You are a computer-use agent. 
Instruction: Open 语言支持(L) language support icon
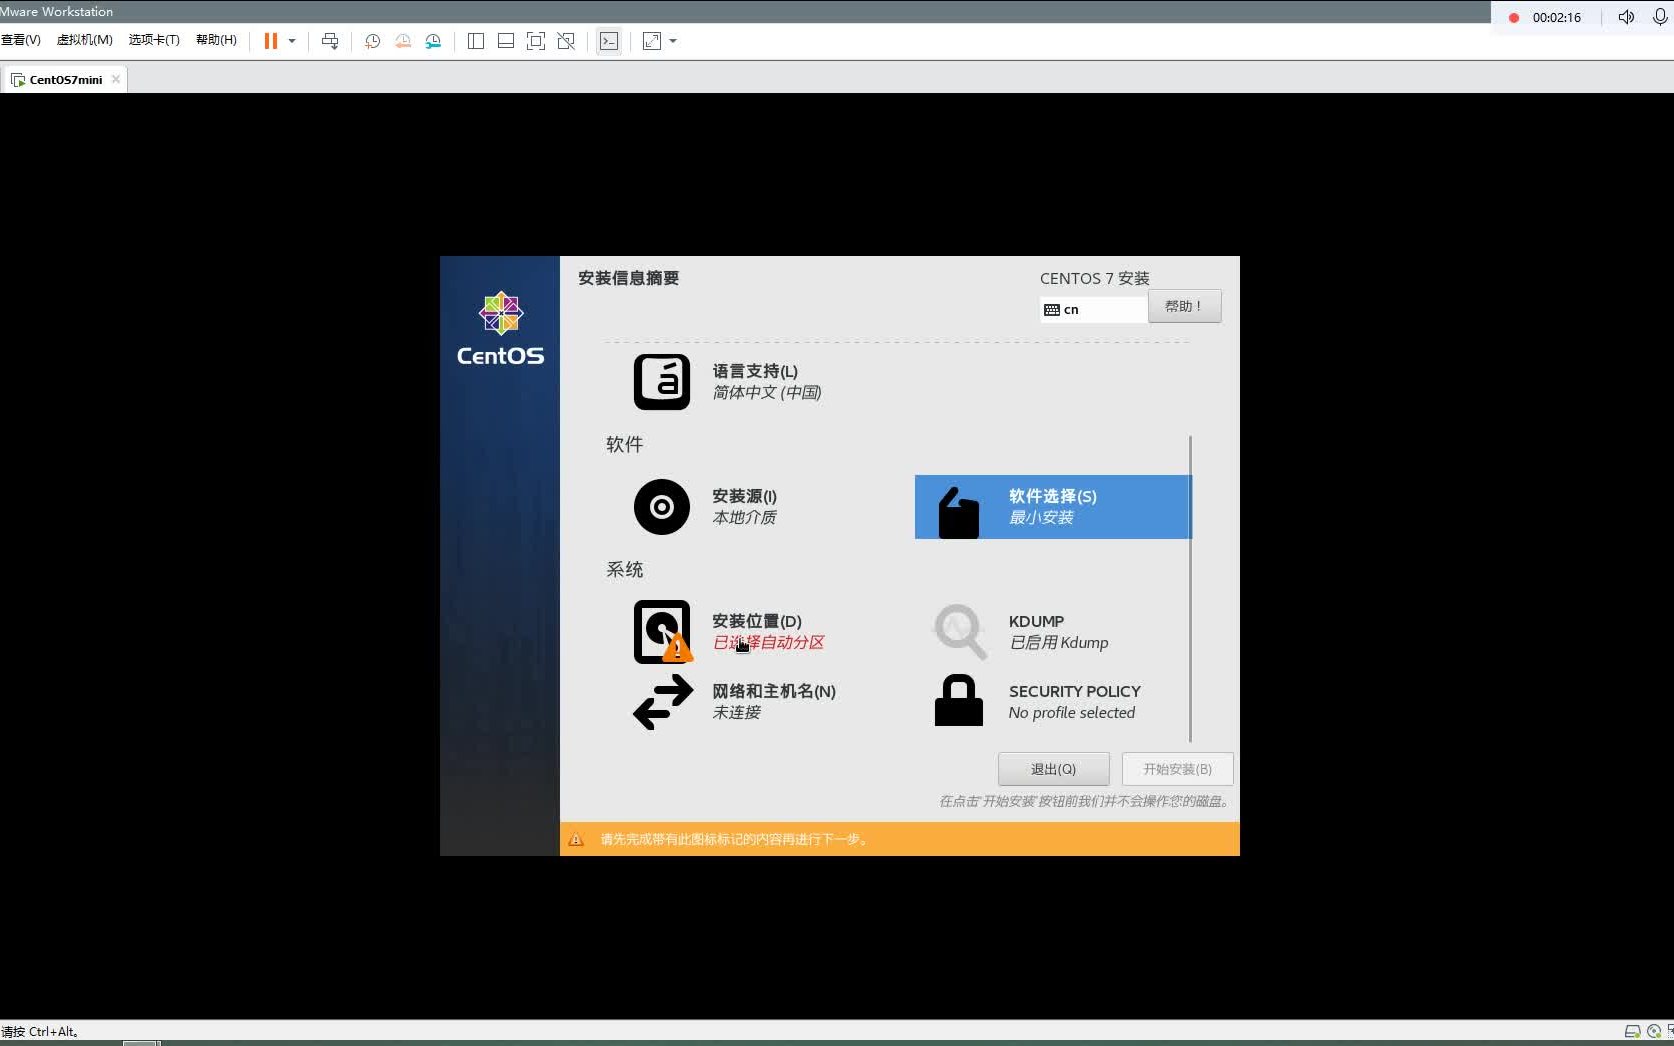(x=662, y=382)
